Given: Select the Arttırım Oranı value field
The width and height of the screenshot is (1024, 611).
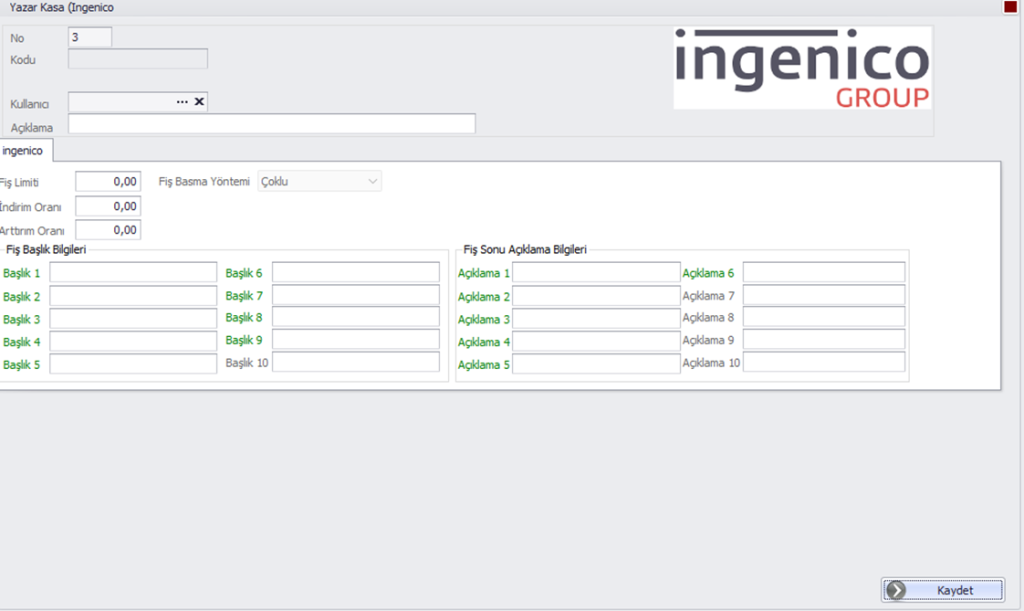Looking at the screenshot, I should [108, 230].
